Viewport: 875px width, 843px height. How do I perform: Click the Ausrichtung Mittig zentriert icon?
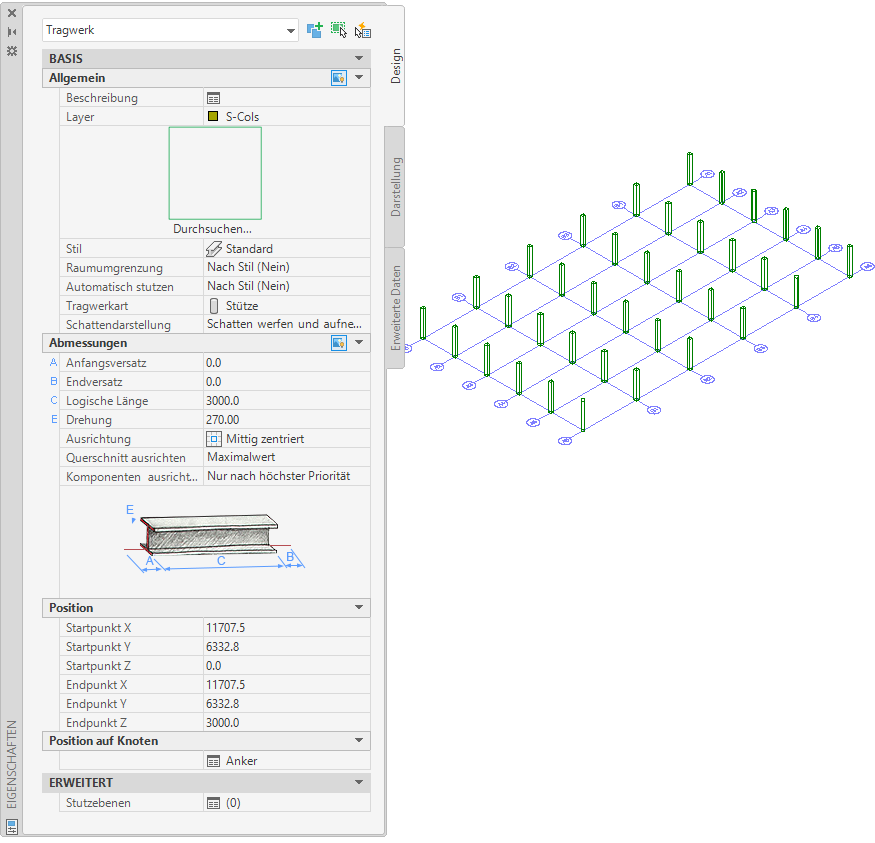(214, 439)
